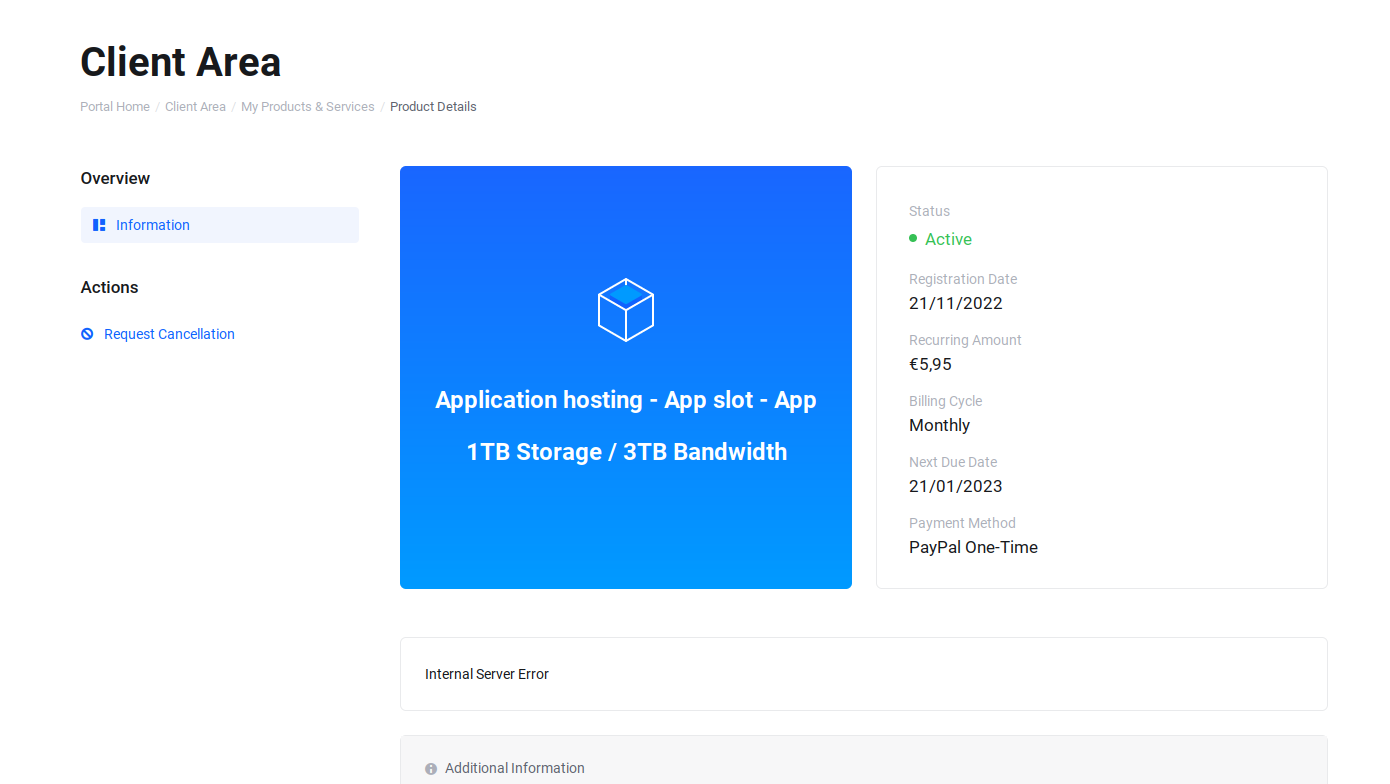Screen dimensions: 1390x784
Task: Click the Payment Method label
Action: (962, 523)
